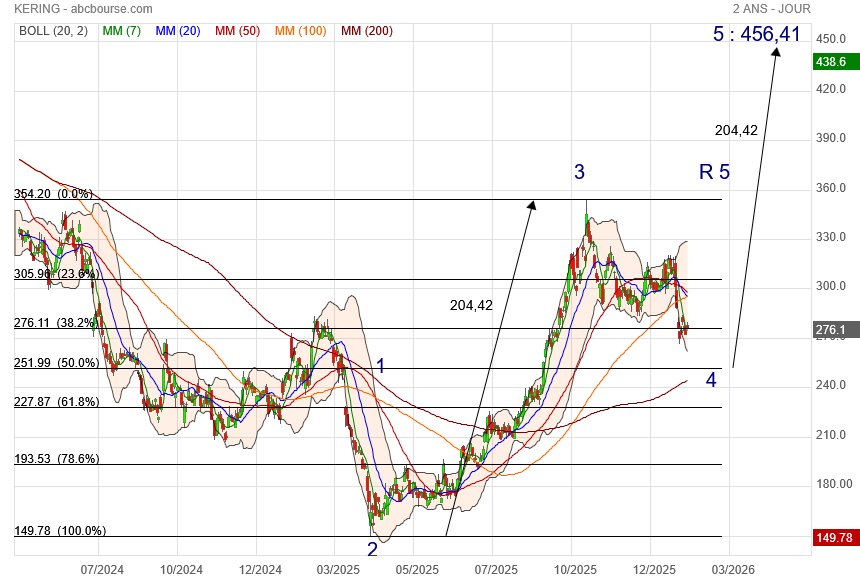Image resolution: width=860 pixels, height=580 pixels.
Task: Click the 10/2024 date axis label
Action: point(181,570)
